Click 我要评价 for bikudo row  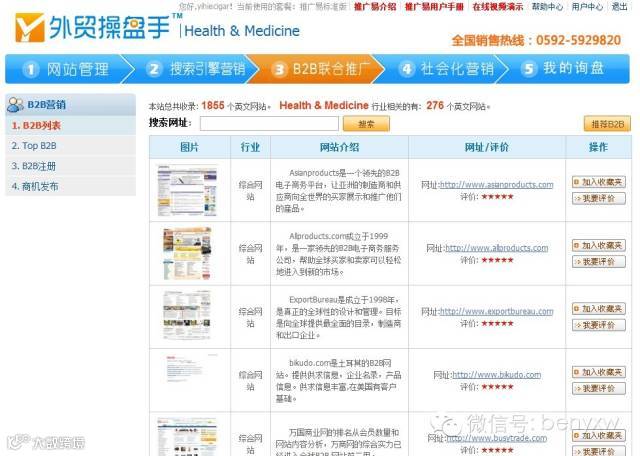(x=599, y=388)
